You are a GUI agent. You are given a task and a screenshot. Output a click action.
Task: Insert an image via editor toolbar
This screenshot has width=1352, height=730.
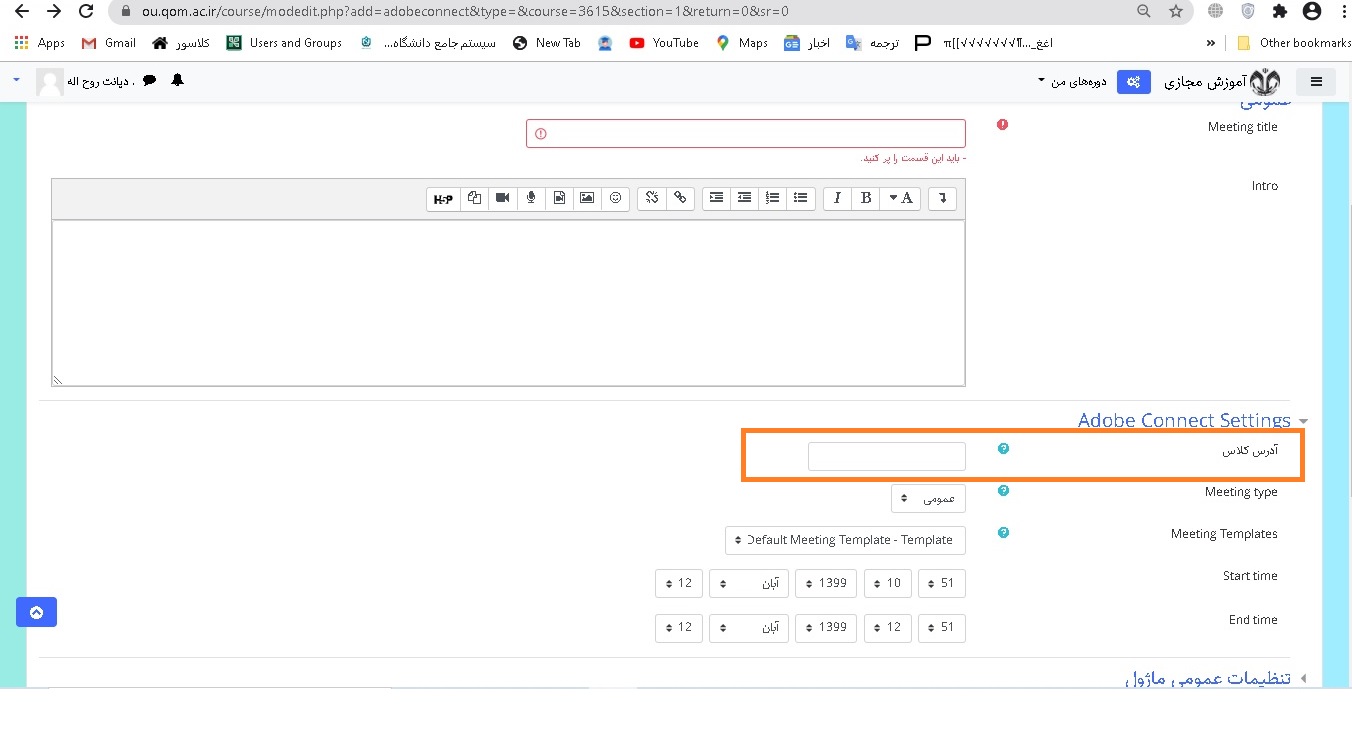[587, 198]
